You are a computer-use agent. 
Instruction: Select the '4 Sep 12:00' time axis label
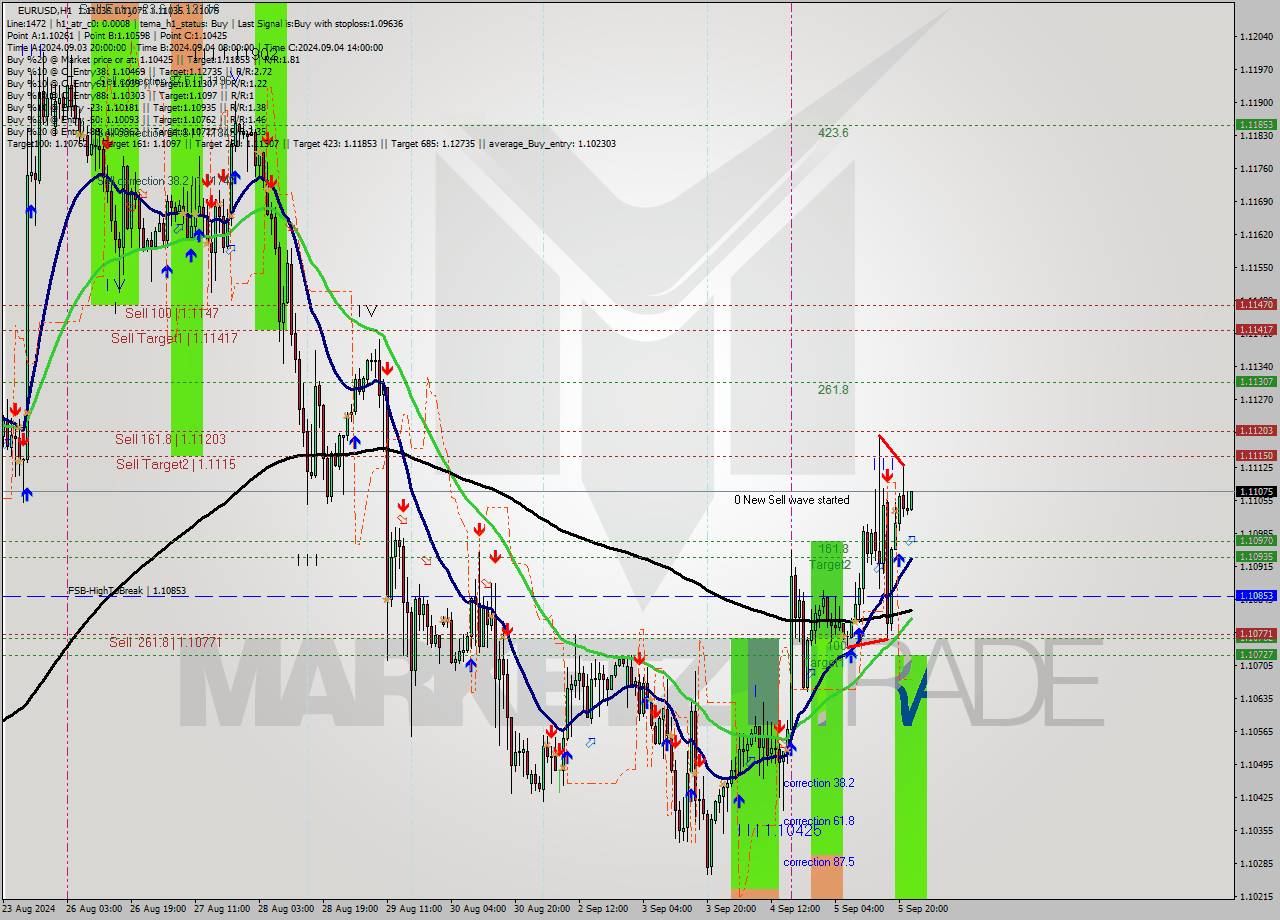pos(796,909)
